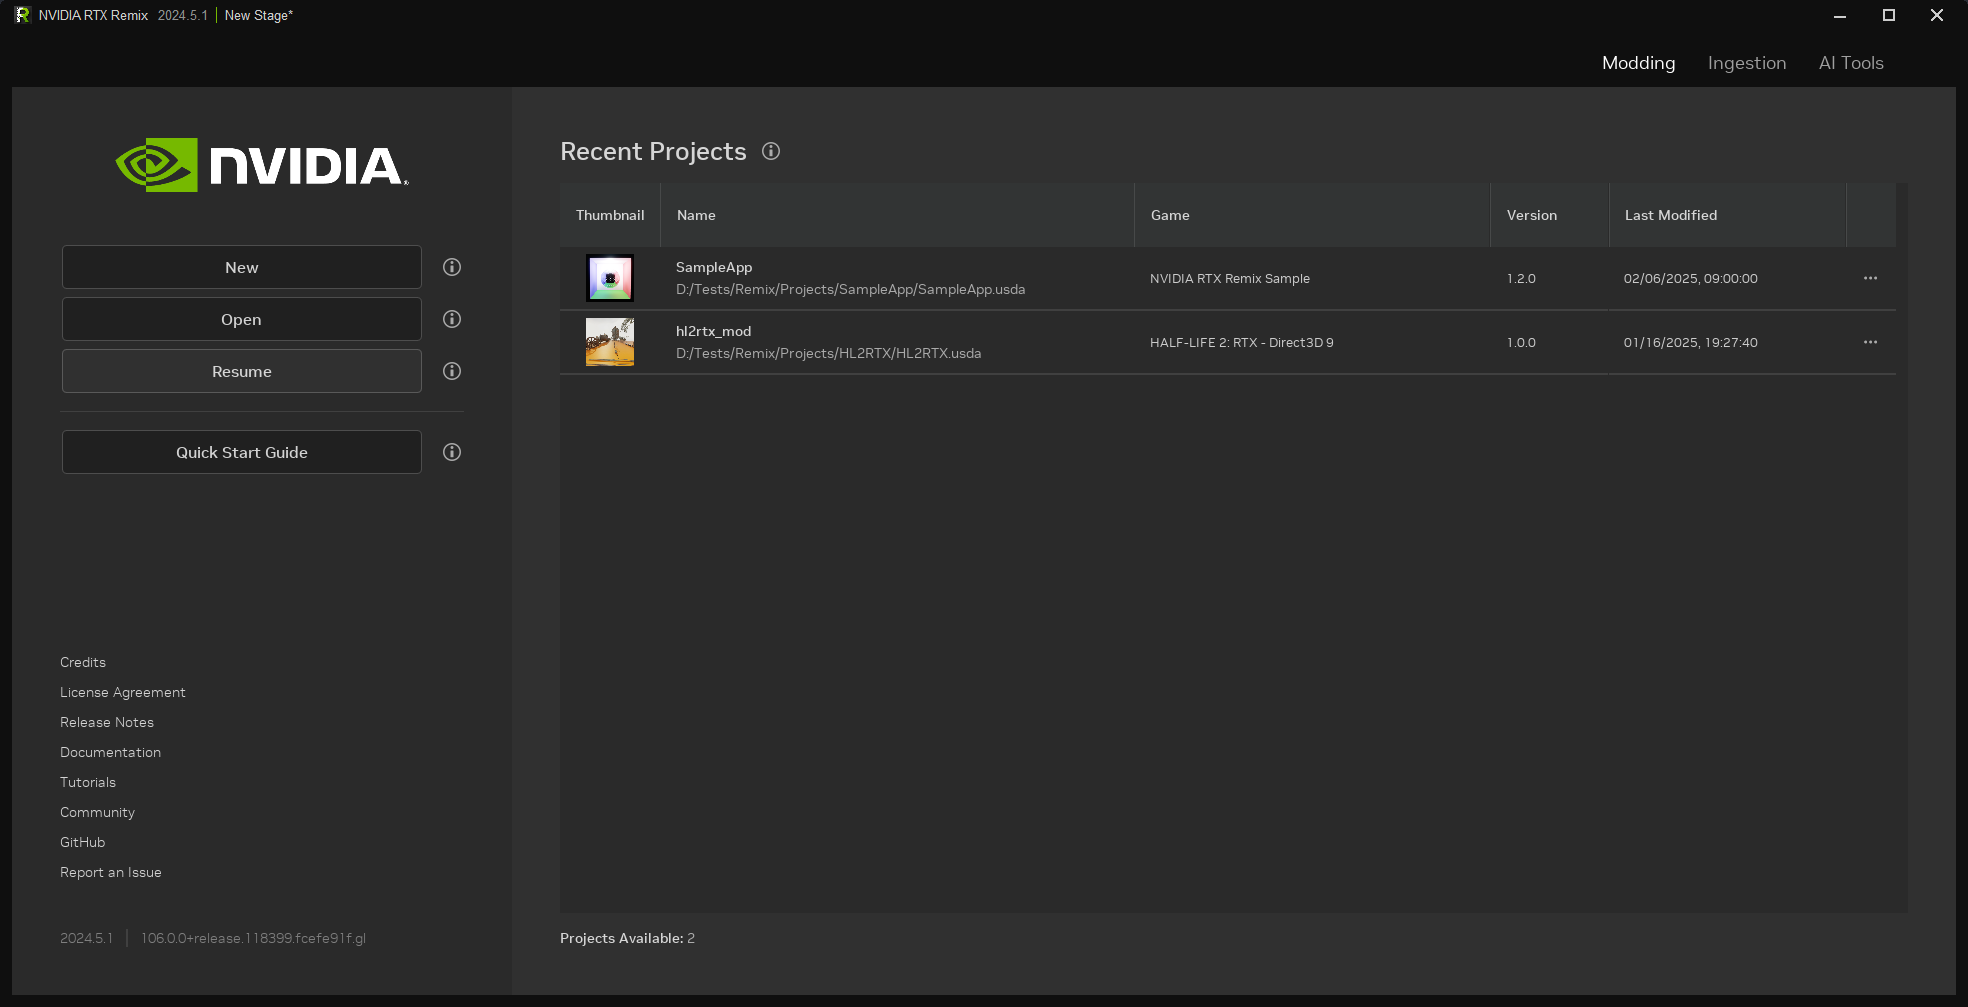Select the Modding tab
The width and height of the screenshot is (1968, 1007).
coord(1638,63)
